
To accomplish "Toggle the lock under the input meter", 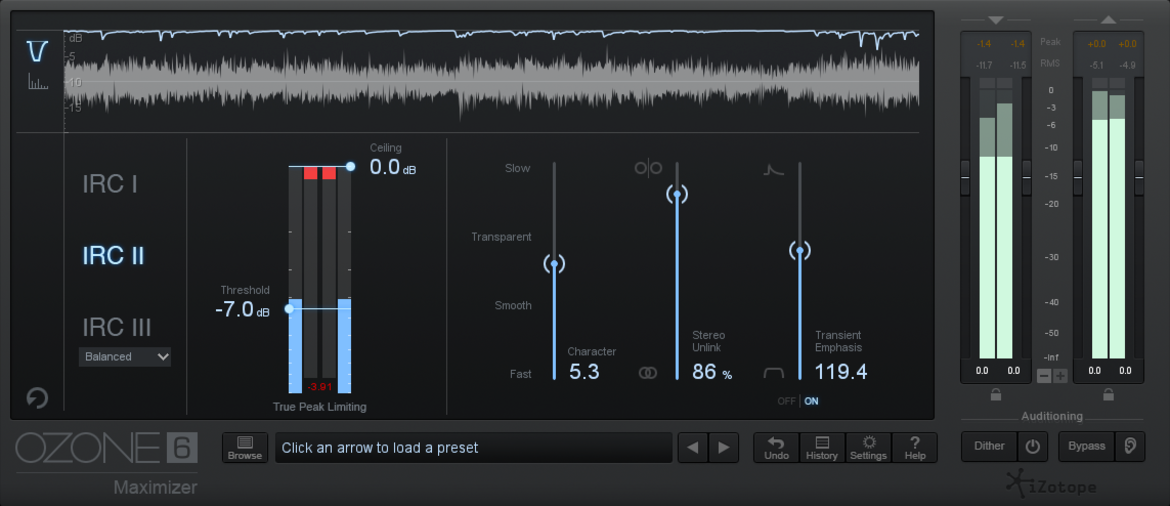I will [995, 395].
